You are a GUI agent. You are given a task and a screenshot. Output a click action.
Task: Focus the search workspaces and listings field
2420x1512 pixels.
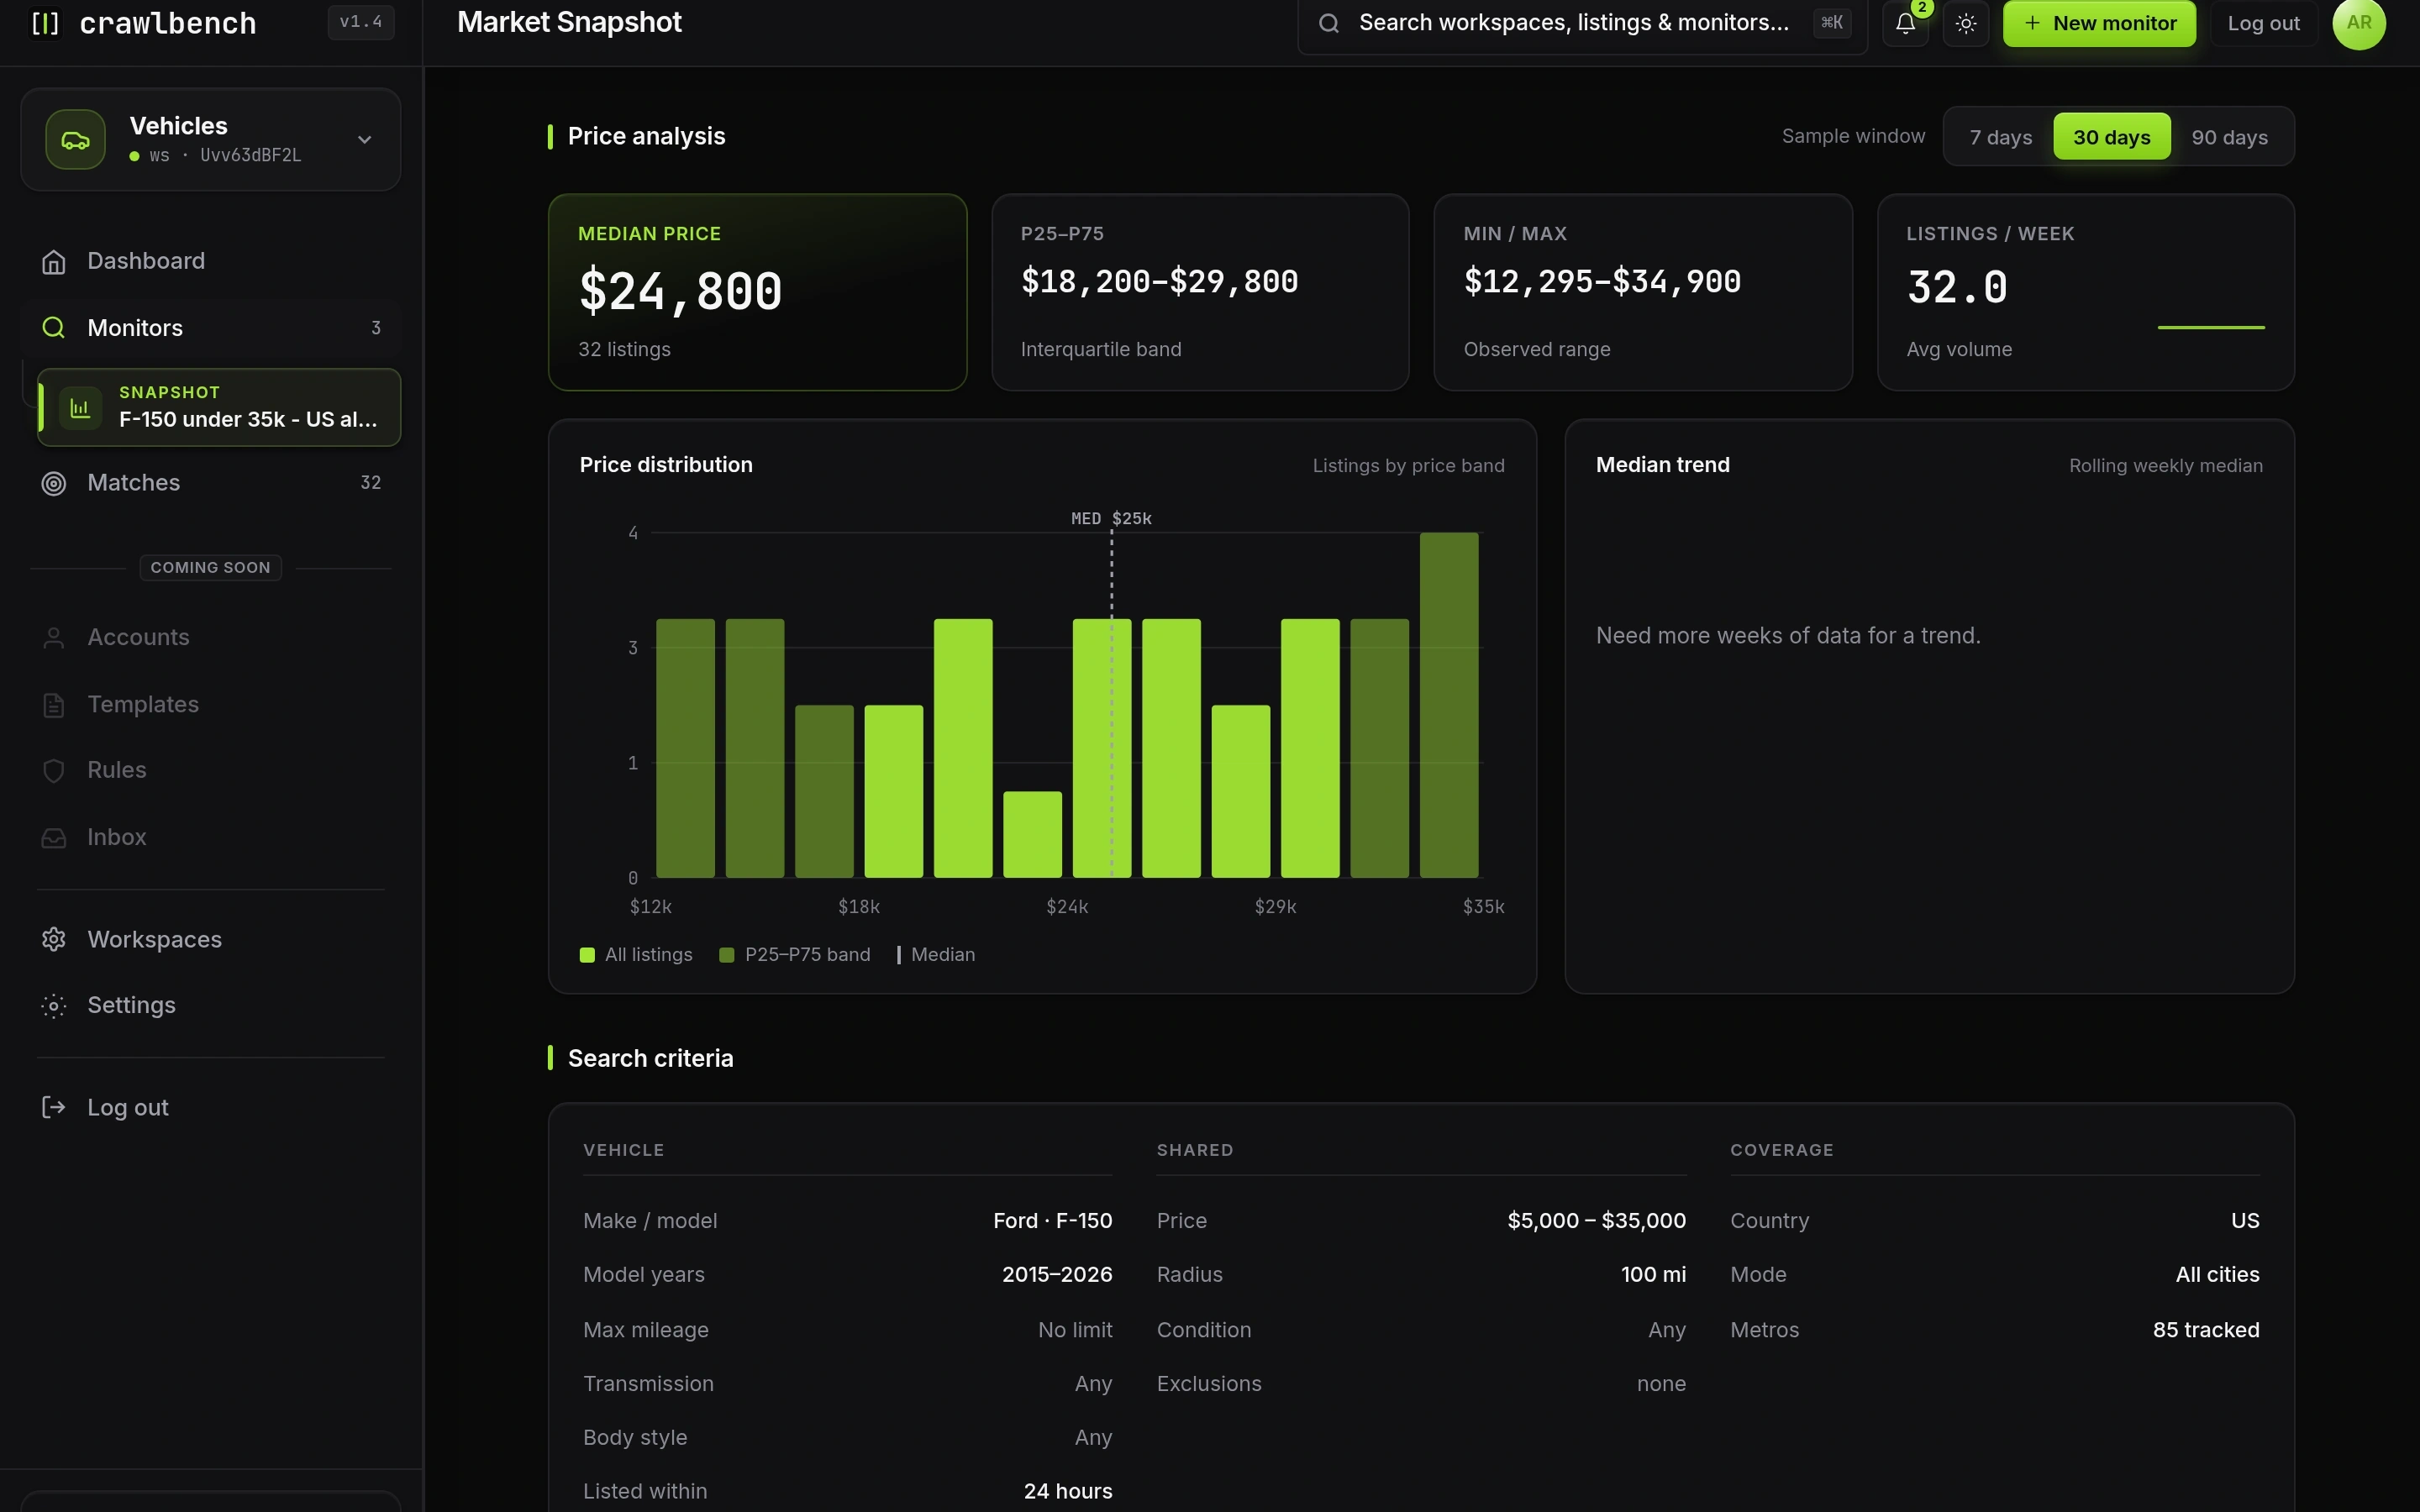[x=1582, y=23]
